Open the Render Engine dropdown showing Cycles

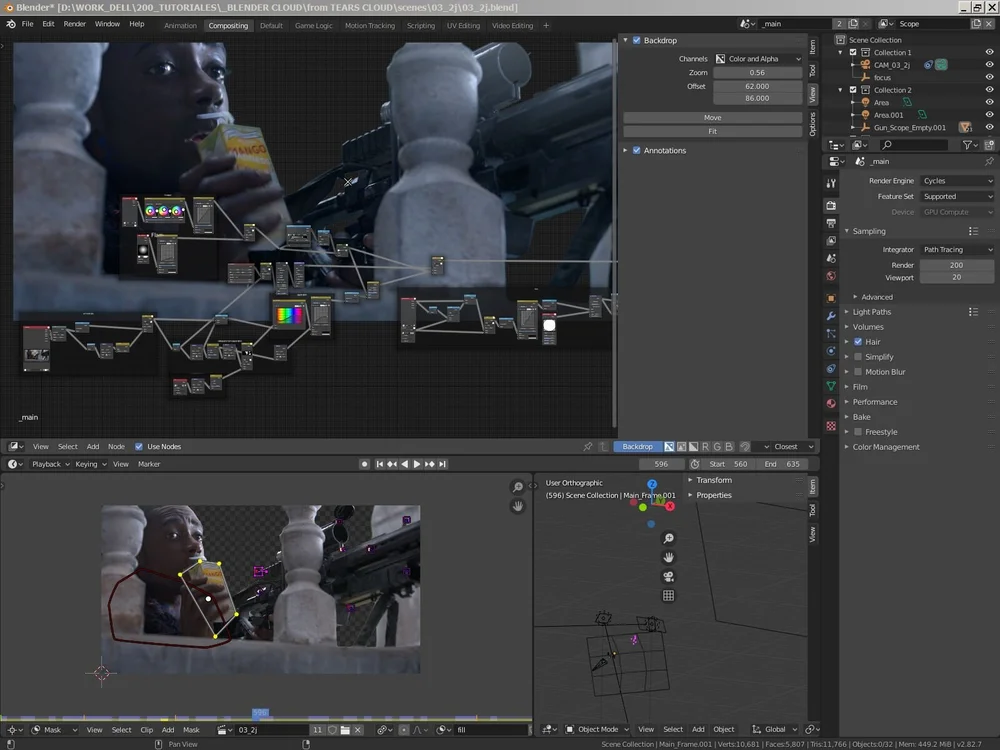957,181
